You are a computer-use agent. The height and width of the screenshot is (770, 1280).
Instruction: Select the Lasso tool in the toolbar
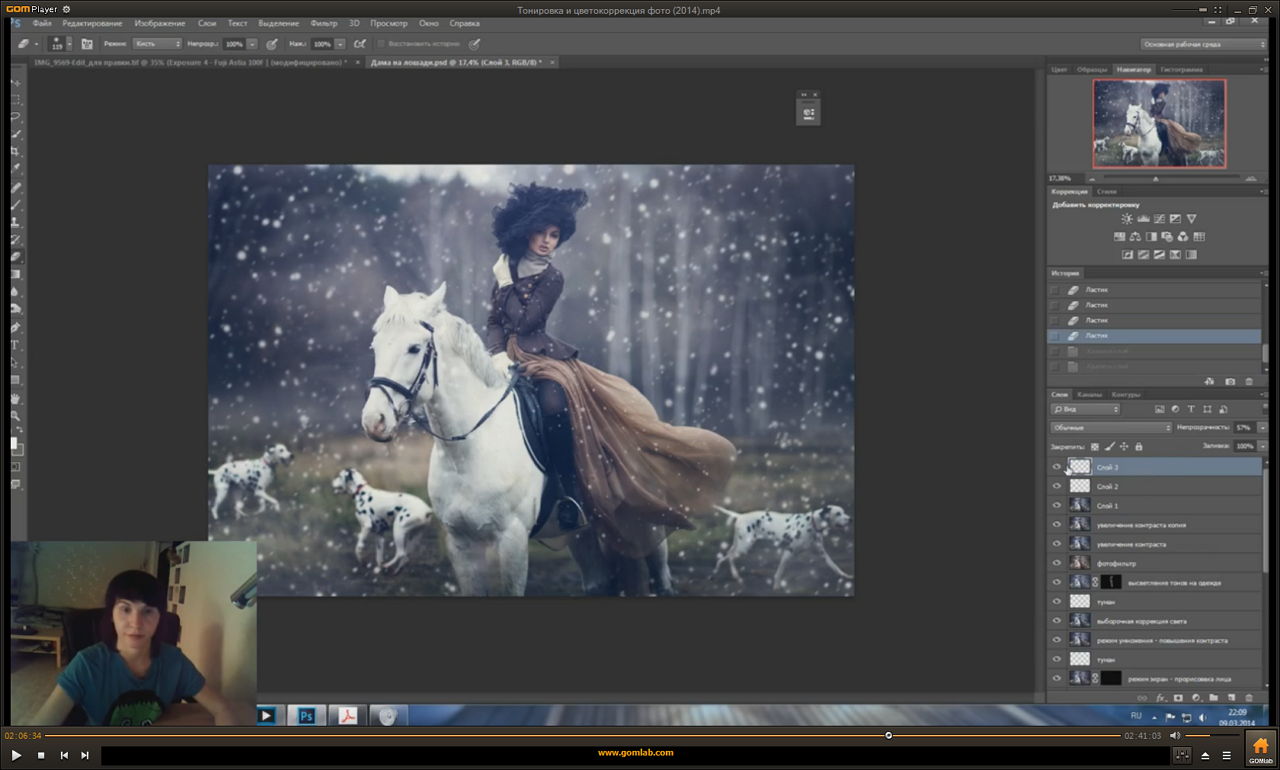pyautogui.click(x=16, y=117)
